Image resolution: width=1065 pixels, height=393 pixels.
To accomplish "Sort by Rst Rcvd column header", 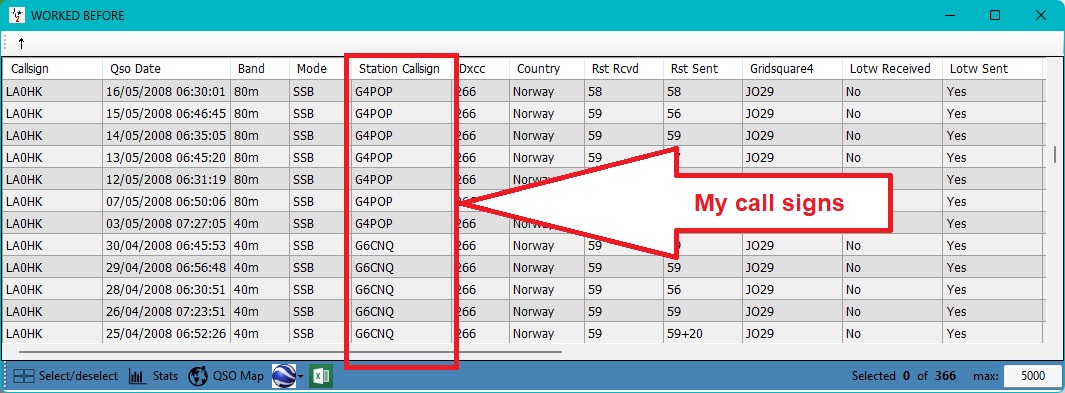I will click(624, 69).
